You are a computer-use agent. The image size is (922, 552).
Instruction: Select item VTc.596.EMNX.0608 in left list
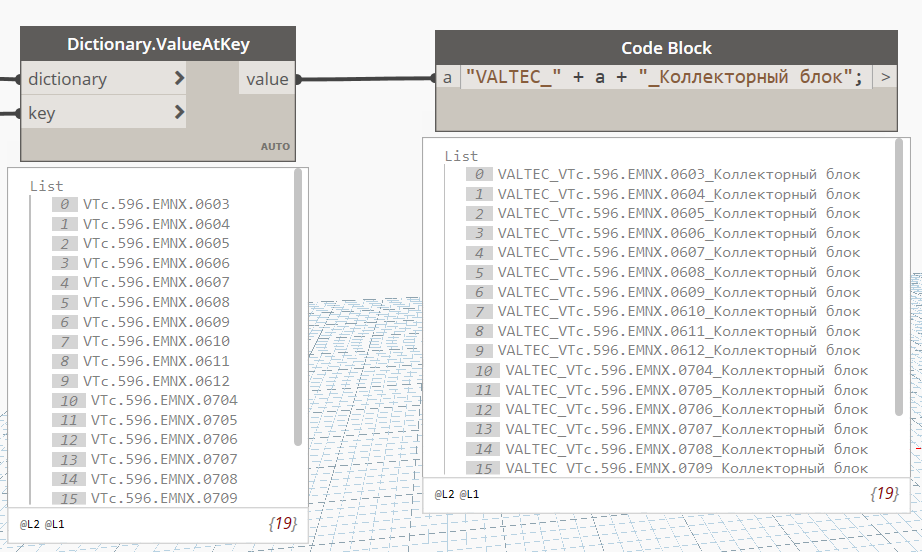(156, 302)
